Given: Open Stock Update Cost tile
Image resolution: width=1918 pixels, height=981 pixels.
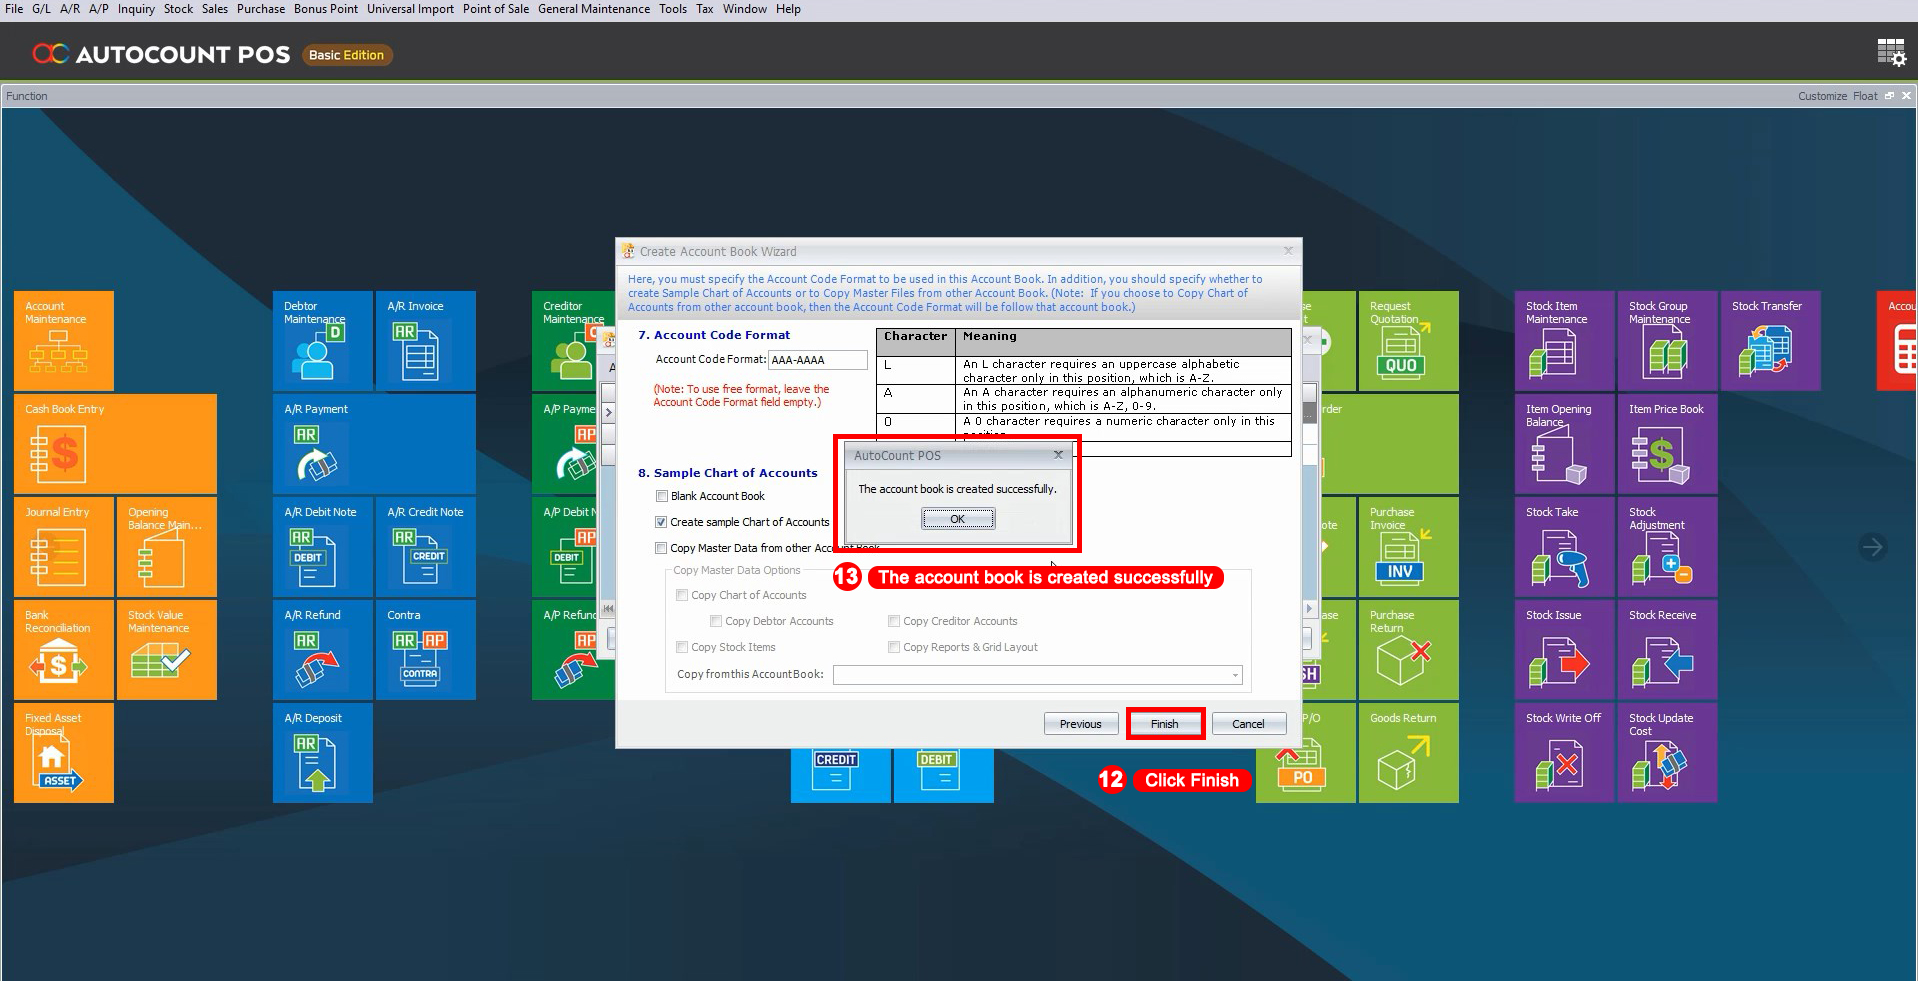Looking at the screenshot, I should coord(1668,753).
